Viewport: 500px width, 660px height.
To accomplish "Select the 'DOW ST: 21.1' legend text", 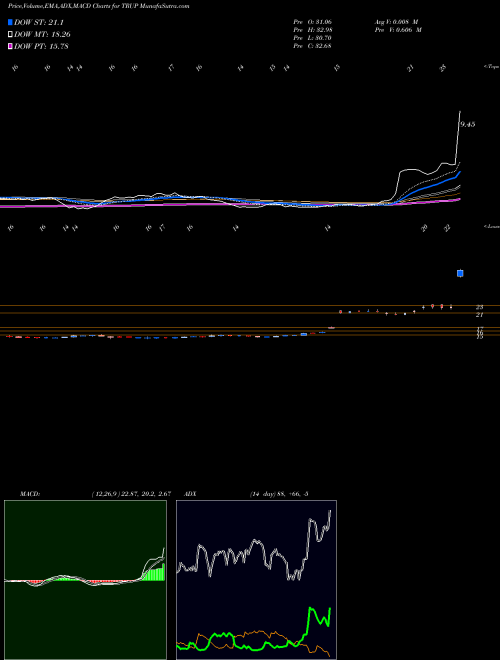I will coord(39,22).
